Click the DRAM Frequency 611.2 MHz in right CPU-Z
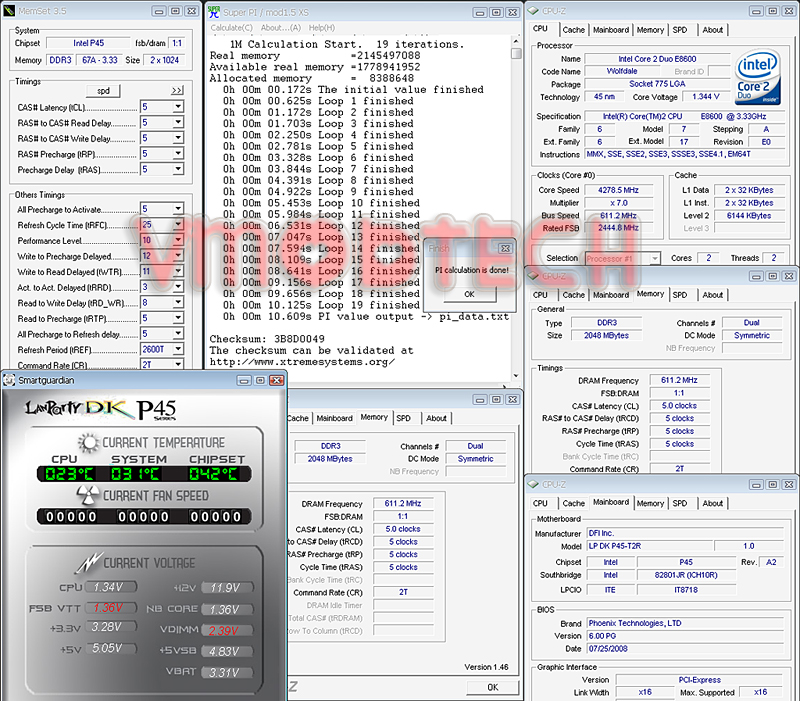 coord(679,380)
